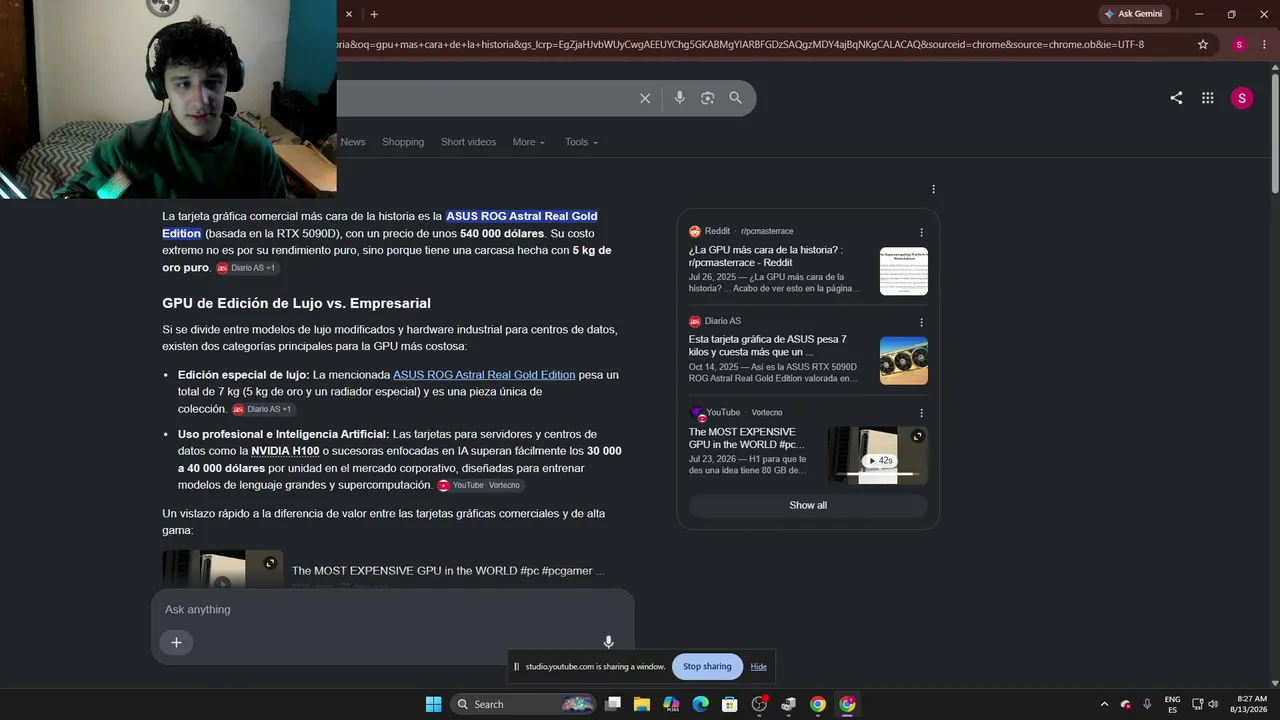Image resolution: width=1280 pixels, height=720 pixels.
Task: Start voice search with the search bar microphone
Action: [x=679, y=98]
